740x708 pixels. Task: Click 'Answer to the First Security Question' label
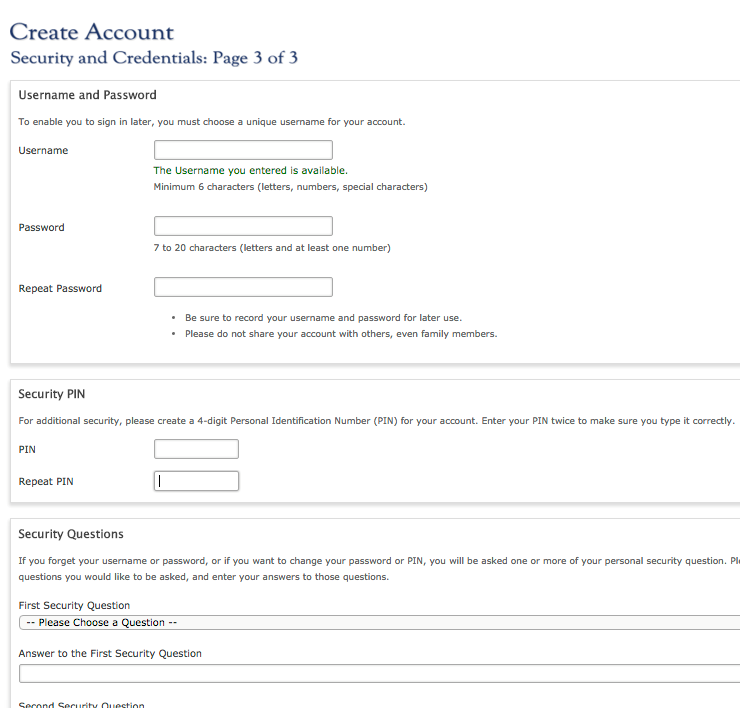110,653
